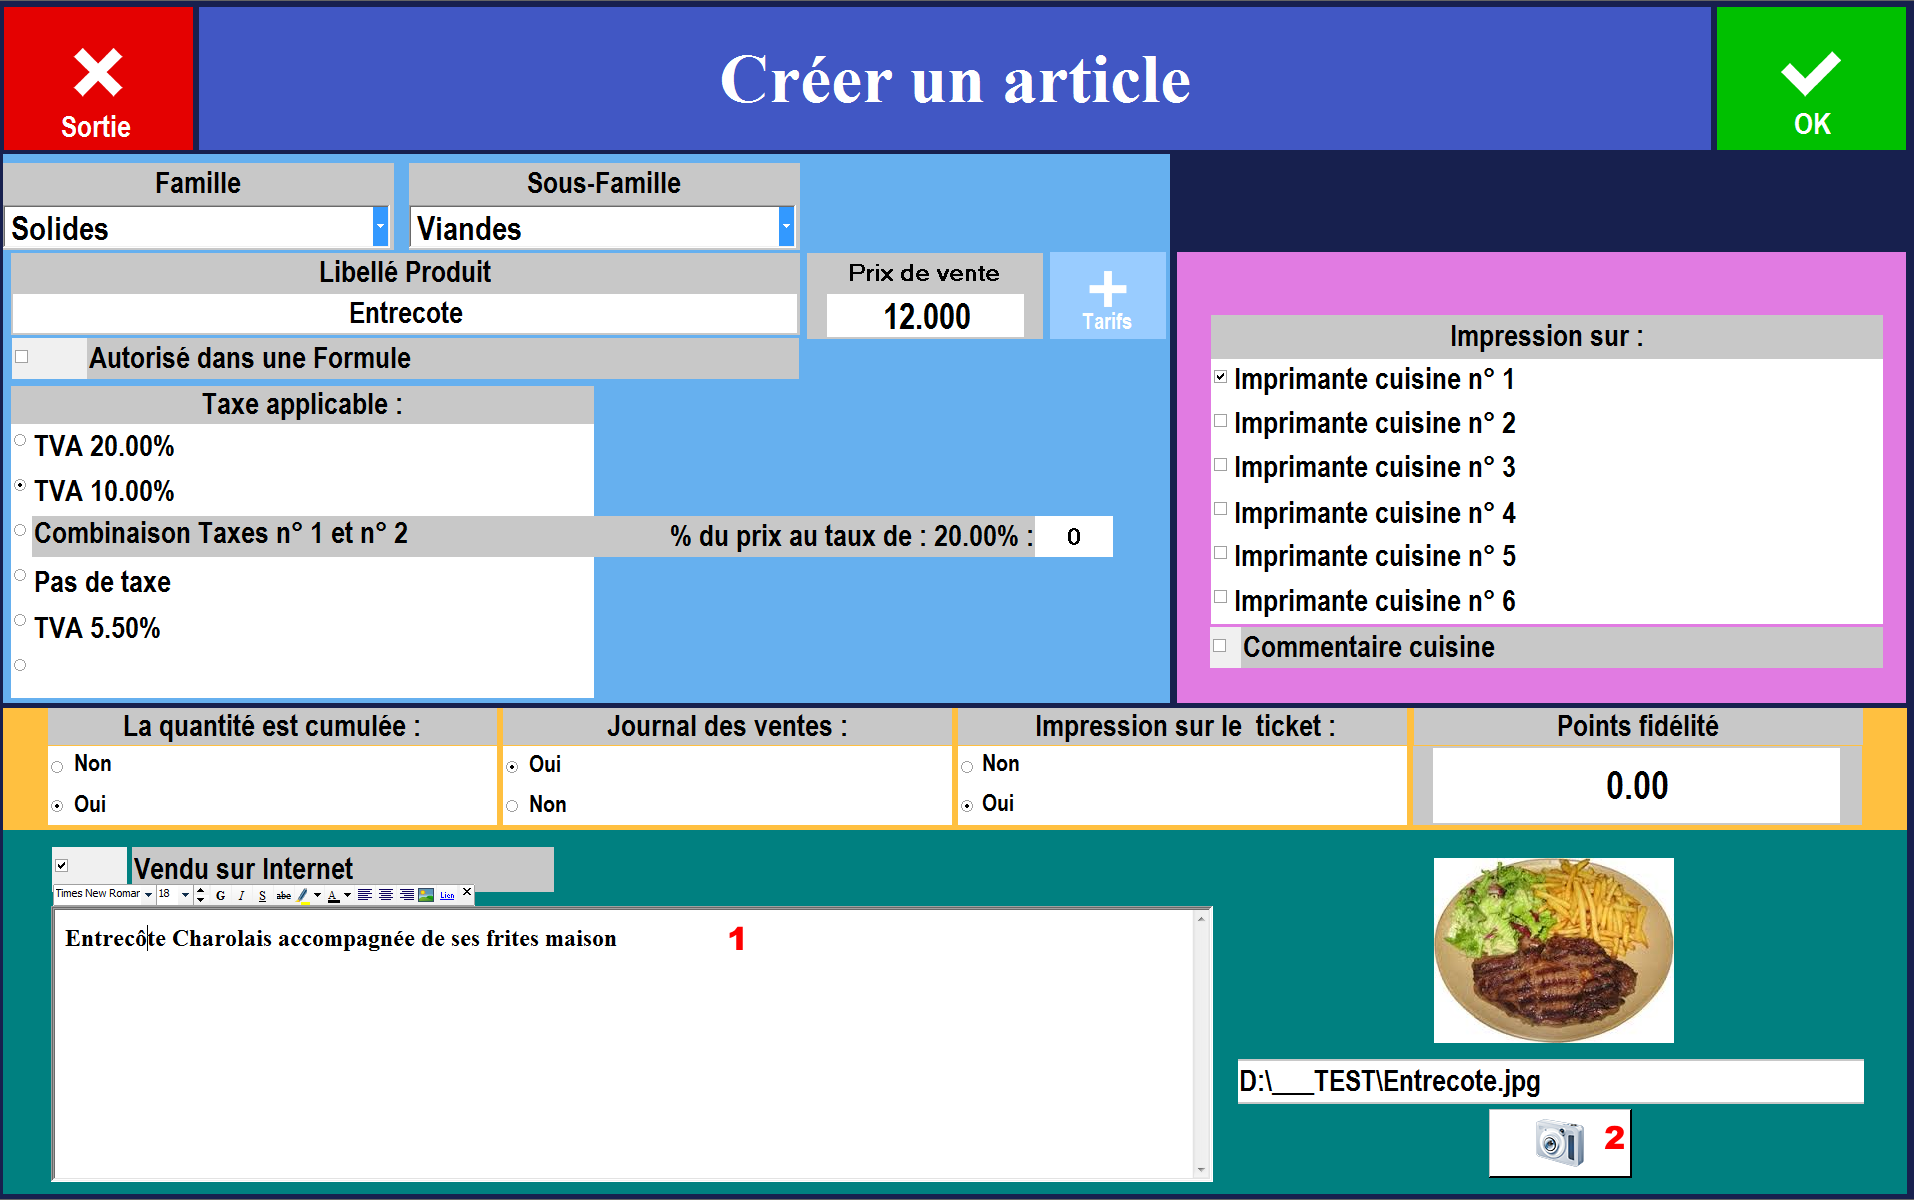Expand the Famille dropdown showing Solides
This screenshot has width=1914, height=1200.
point(380,227)
